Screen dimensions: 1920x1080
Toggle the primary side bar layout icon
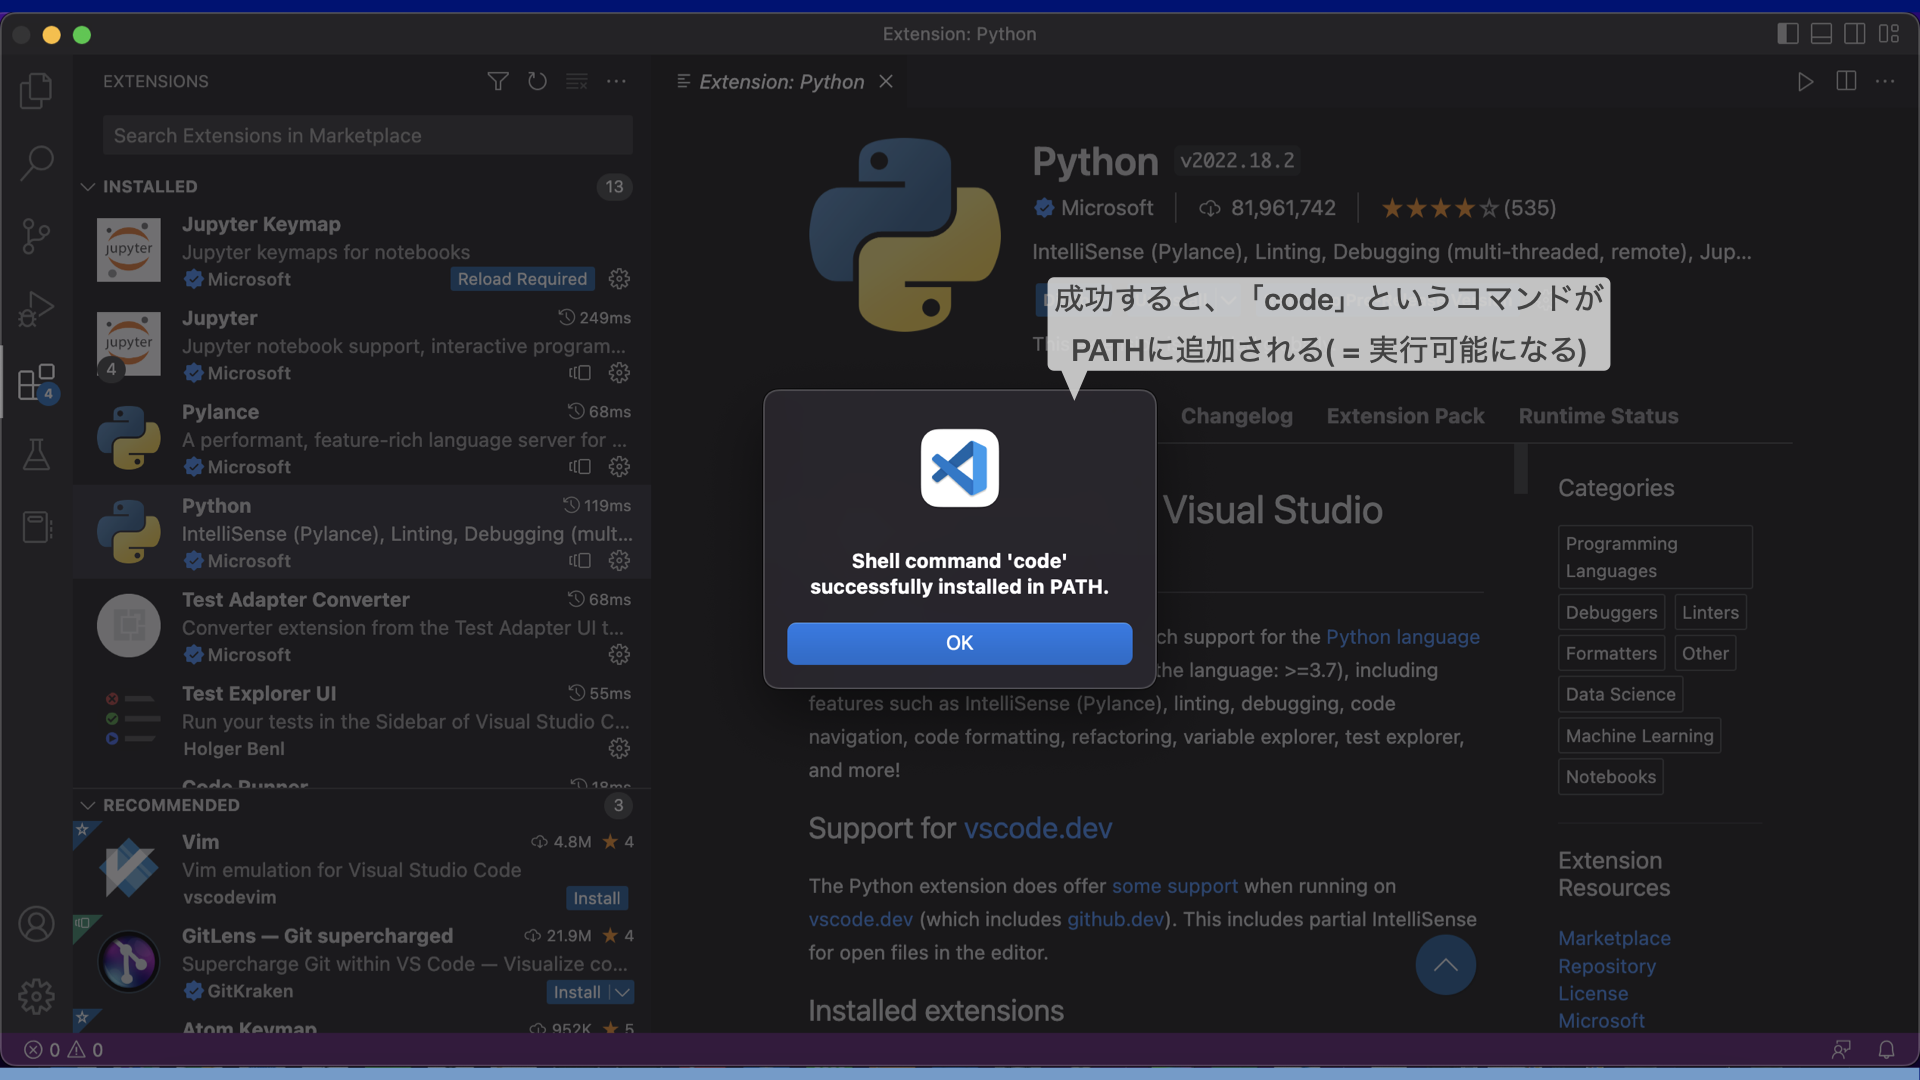[1788, 34]
